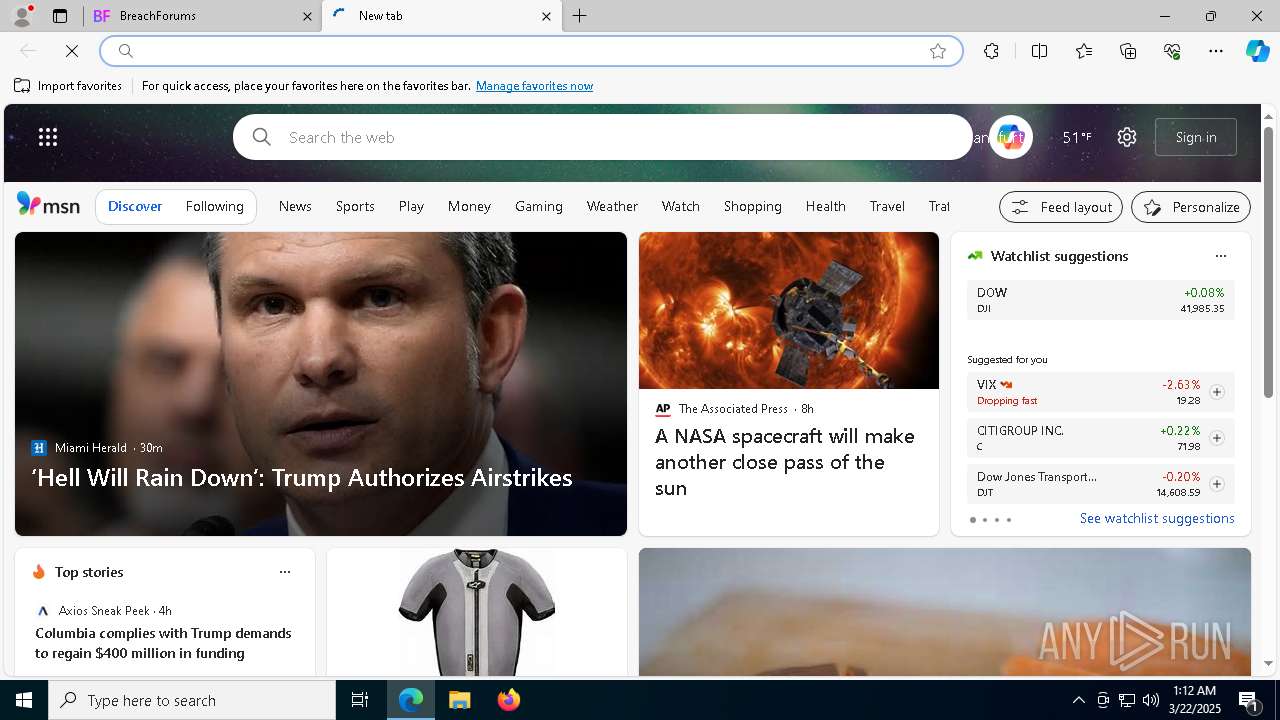This screenshot has height=720, width=1280.
Task: Click the Sign in button
Action: tap(1196, 137)
